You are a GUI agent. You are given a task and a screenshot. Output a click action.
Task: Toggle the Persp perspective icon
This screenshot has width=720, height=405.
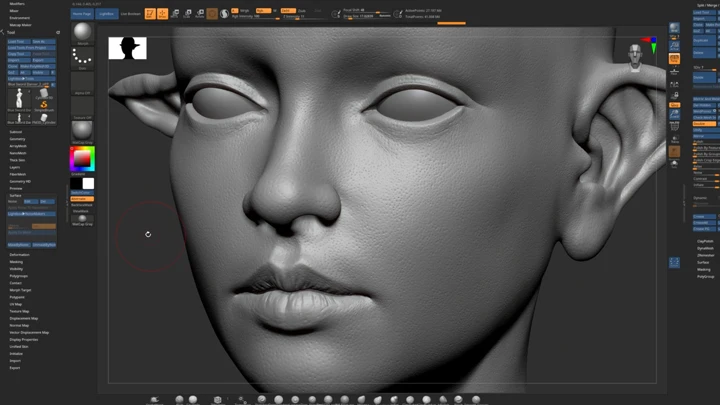tap(674, 59)
